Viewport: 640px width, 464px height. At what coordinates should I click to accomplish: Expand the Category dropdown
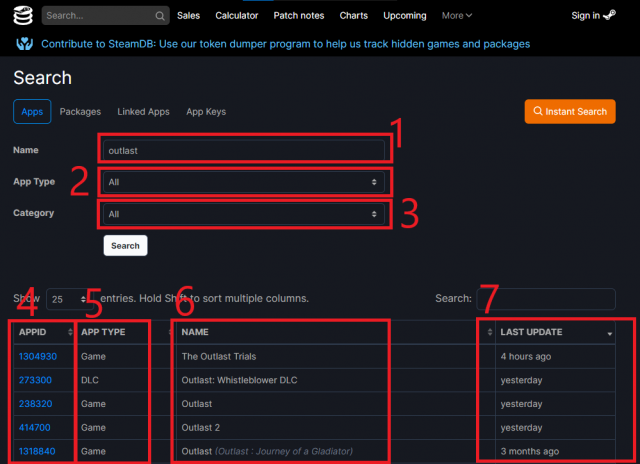245,214
